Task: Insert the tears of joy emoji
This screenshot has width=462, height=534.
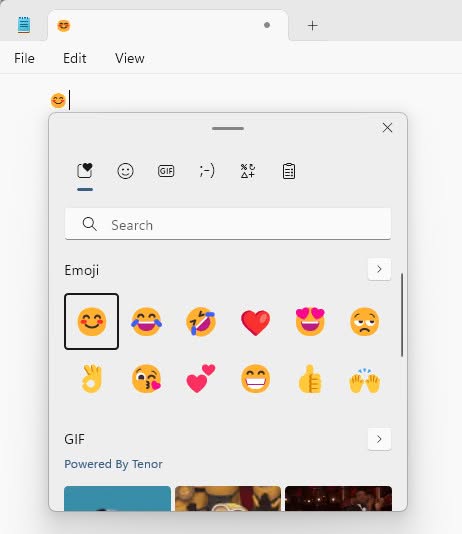Action: point(146,321)
